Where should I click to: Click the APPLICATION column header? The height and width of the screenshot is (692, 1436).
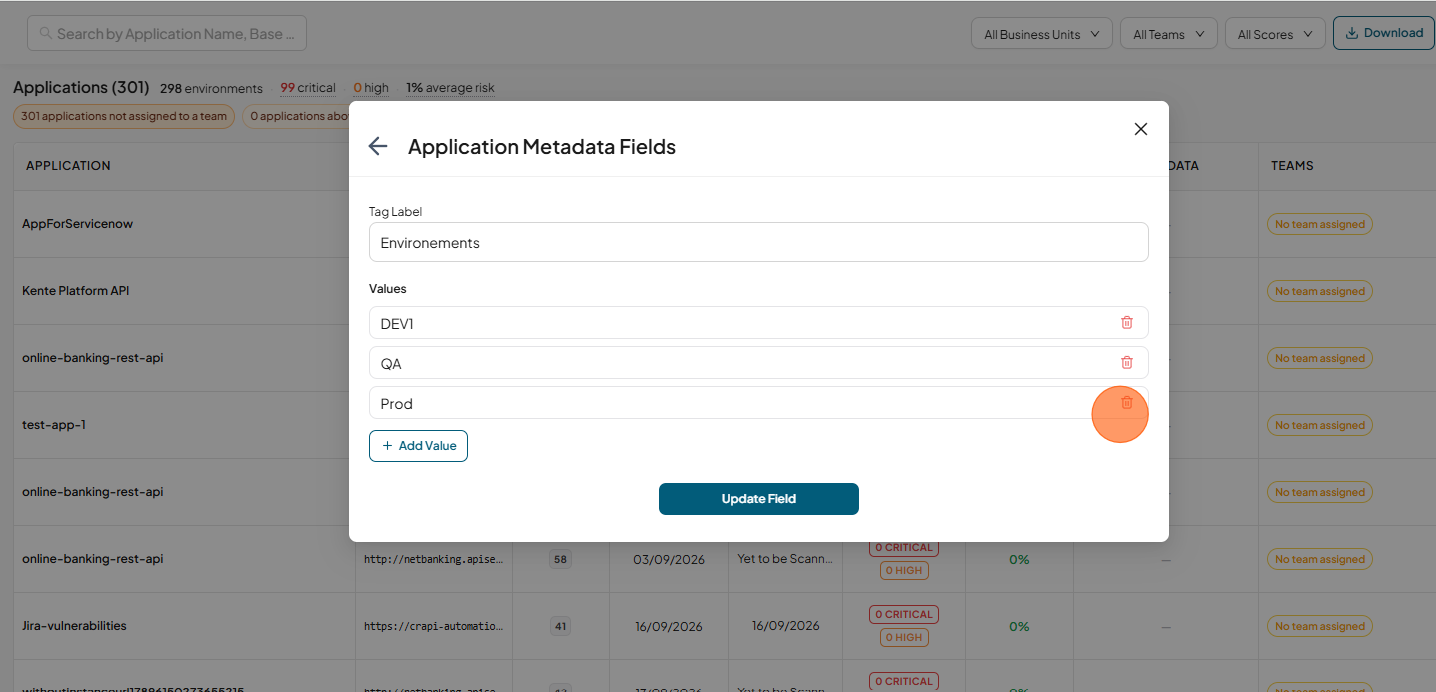click(68, 165)
